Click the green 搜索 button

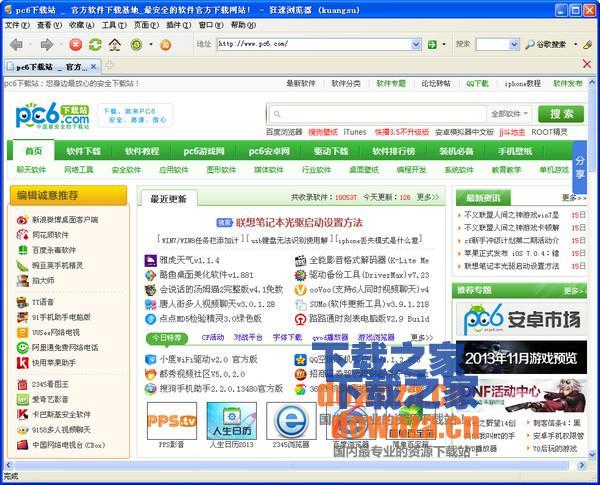tap(561, 114)
